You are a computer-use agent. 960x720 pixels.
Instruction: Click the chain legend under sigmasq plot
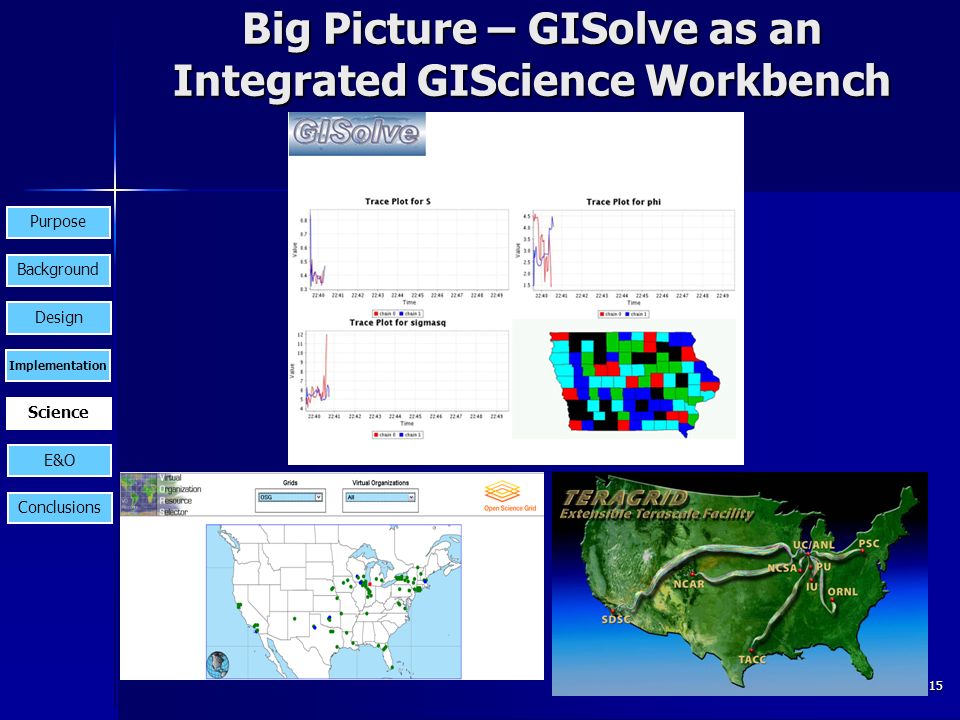[397, 435]
